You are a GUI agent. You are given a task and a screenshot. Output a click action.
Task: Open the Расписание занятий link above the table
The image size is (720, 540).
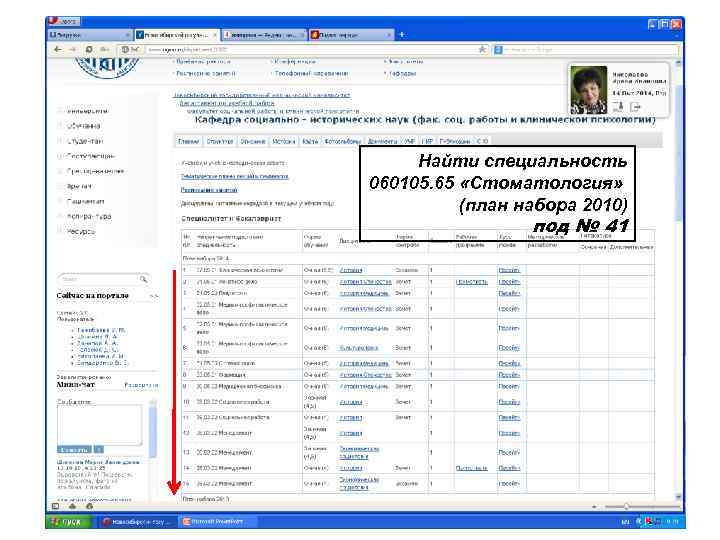point(209,190)
